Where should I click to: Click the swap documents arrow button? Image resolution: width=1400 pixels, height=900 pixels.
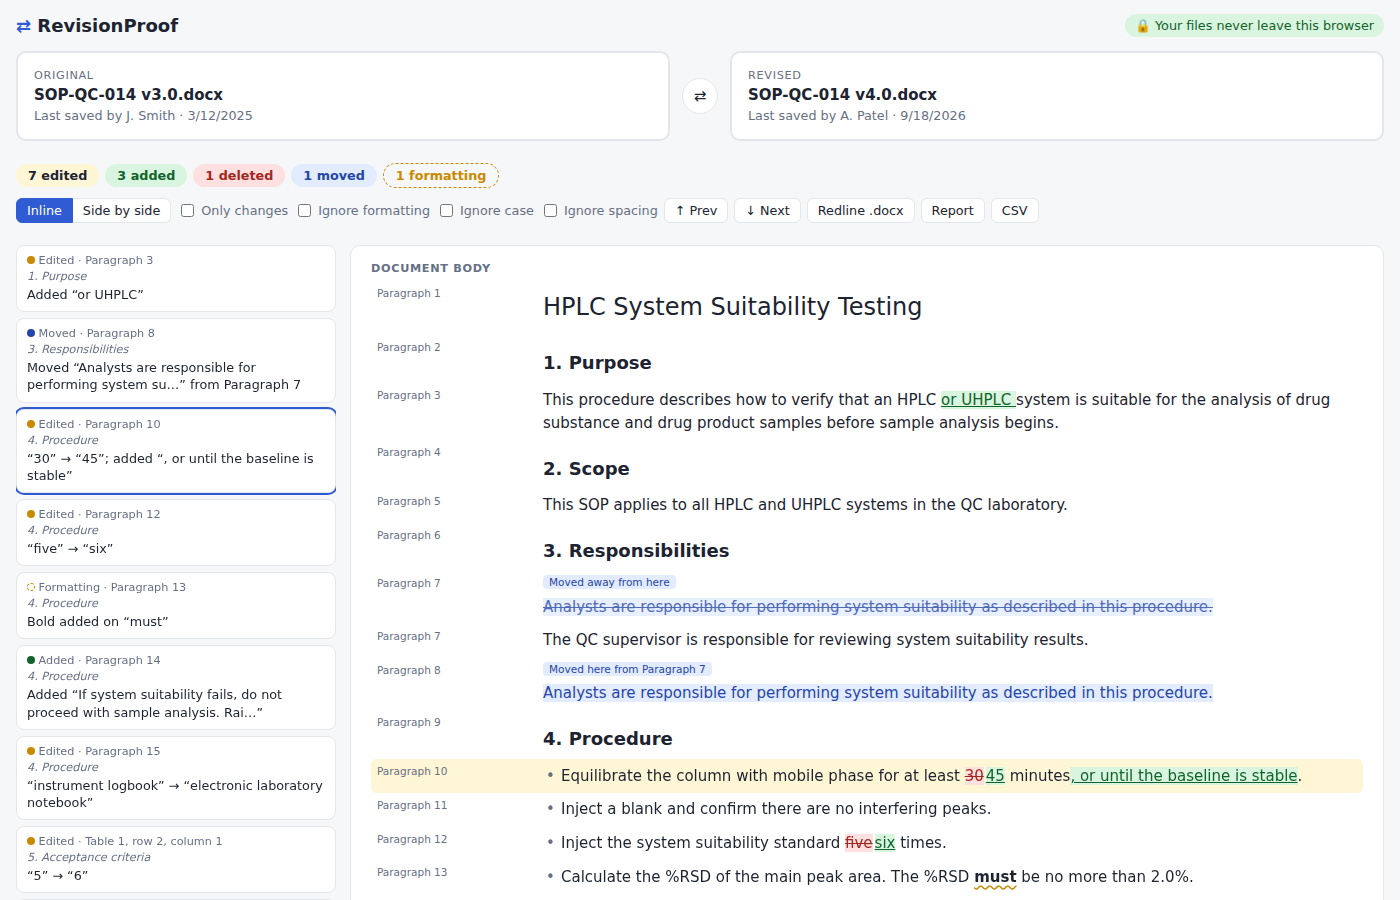click(x=700, y=96)
